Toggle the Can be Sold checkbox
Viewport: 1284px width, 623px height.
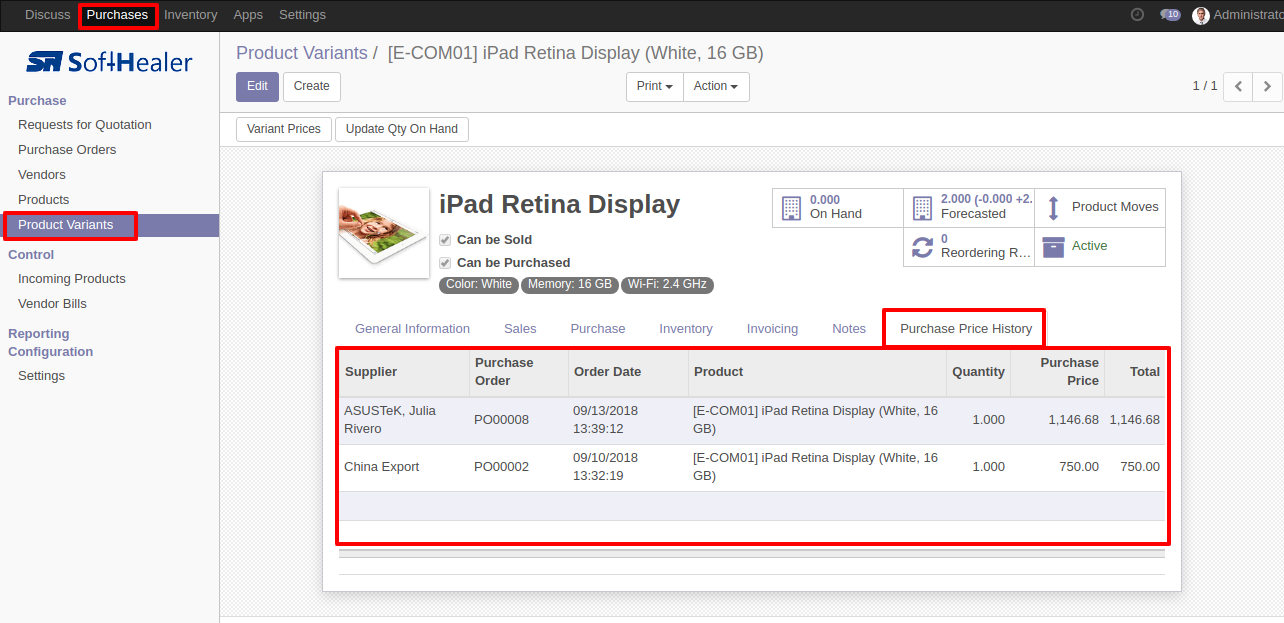[x=445, y=240]
